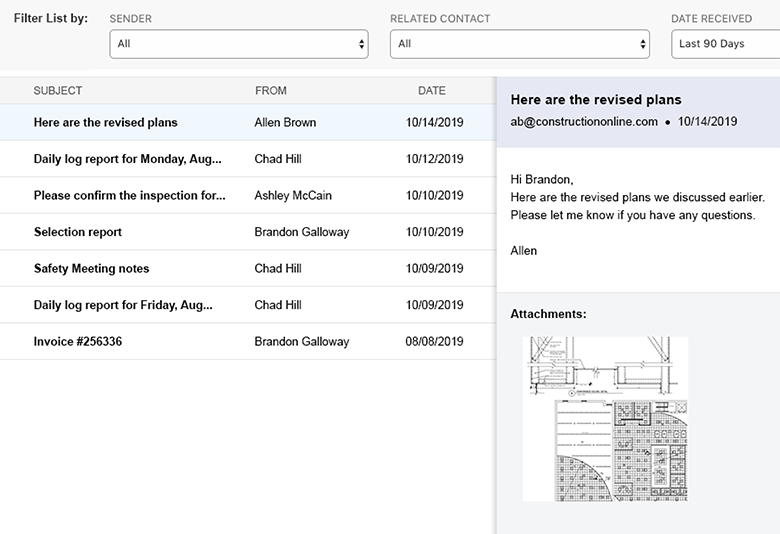Select the Selection report email
Viewport: 780px width, 534px height.
(x=77, y=232)
